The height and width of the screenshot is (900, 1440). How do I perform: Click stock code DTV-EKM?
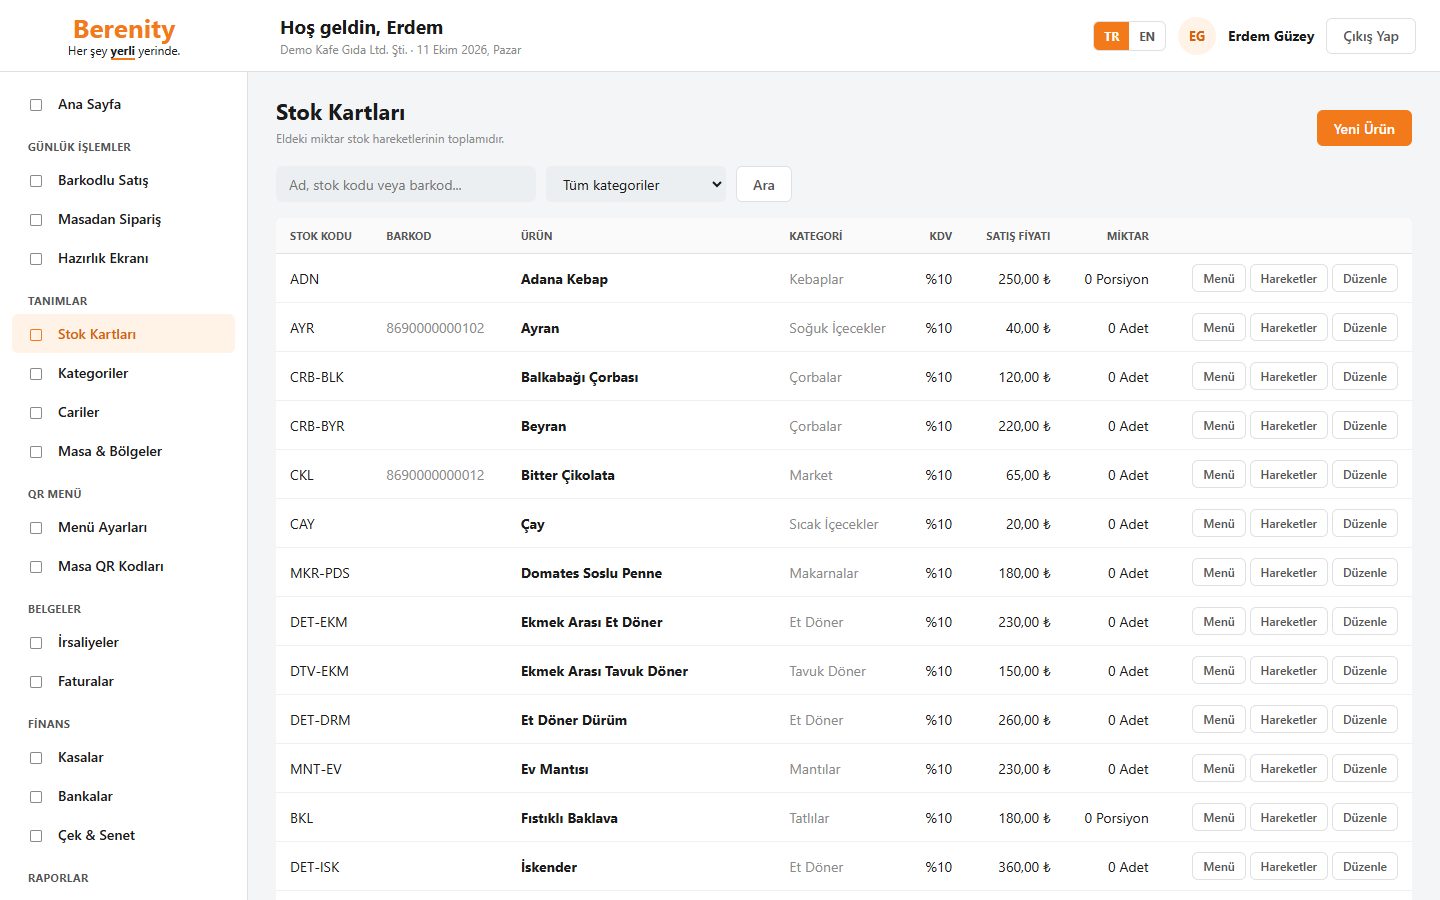pos(320,671)
